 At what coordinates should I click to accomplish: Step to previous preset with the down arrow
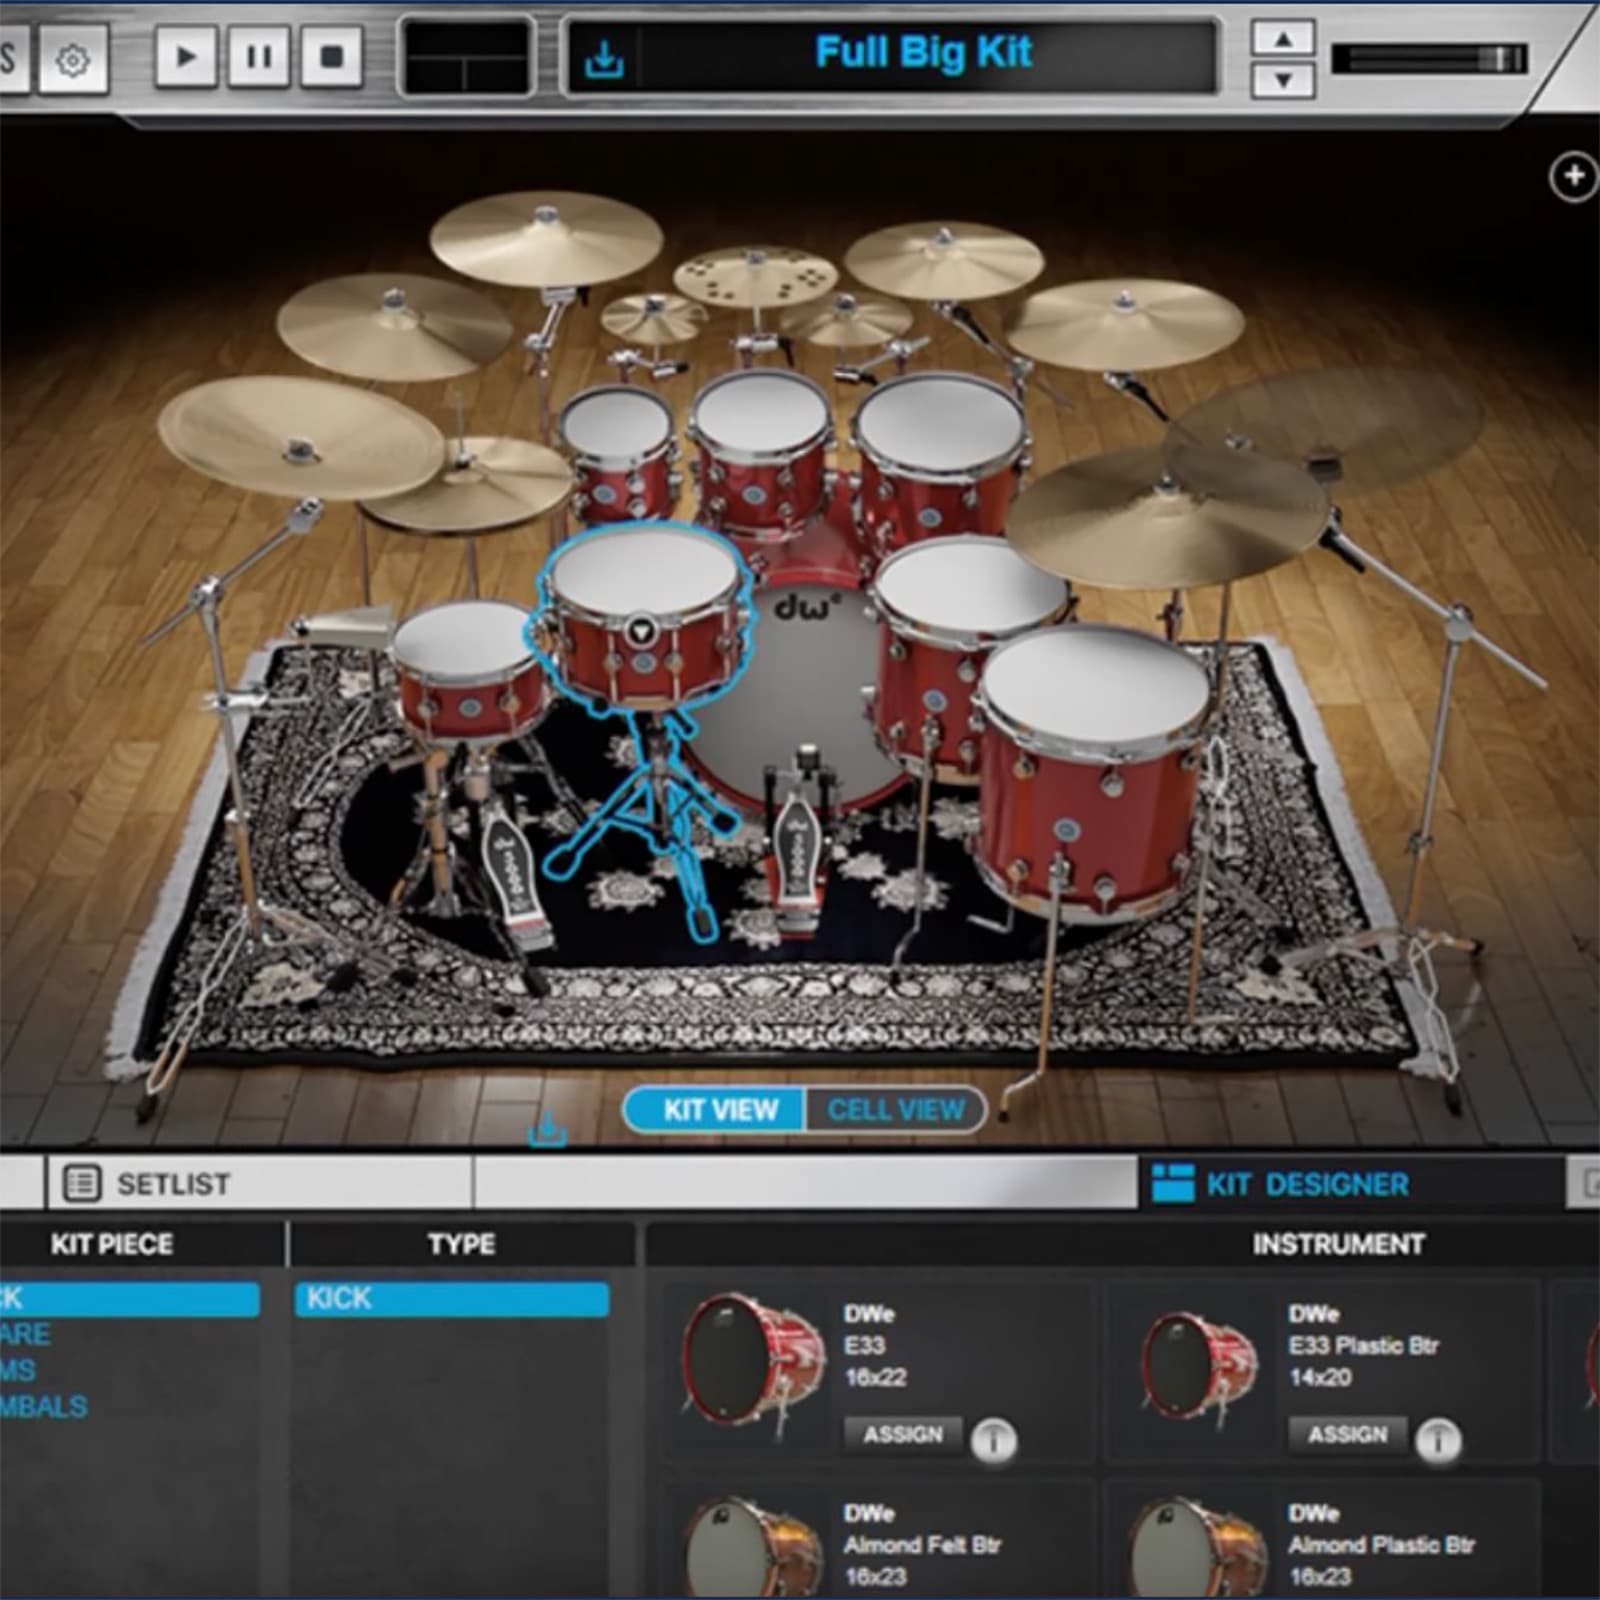click(1281, 78)
